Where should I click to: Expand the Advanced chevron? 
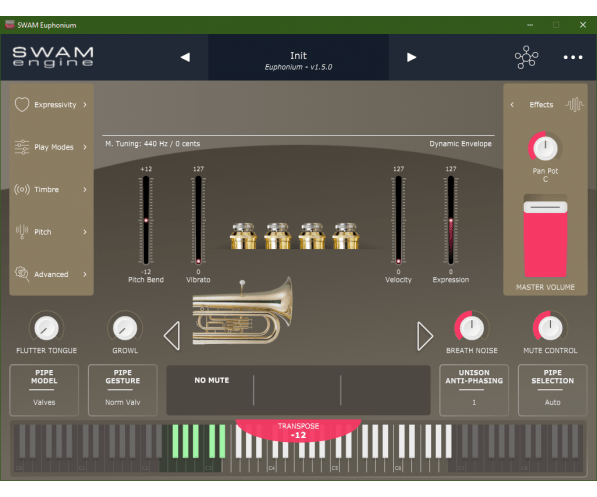85,274
